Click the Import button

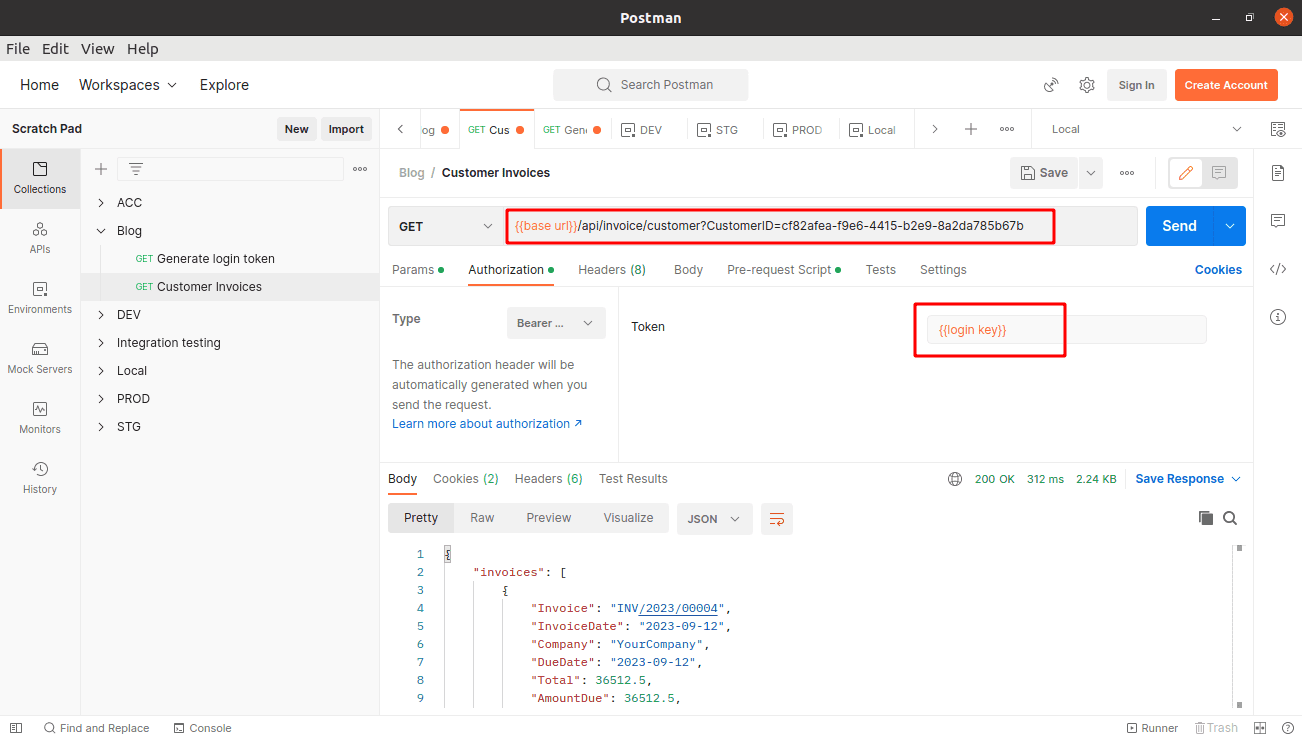click(346, 129)
